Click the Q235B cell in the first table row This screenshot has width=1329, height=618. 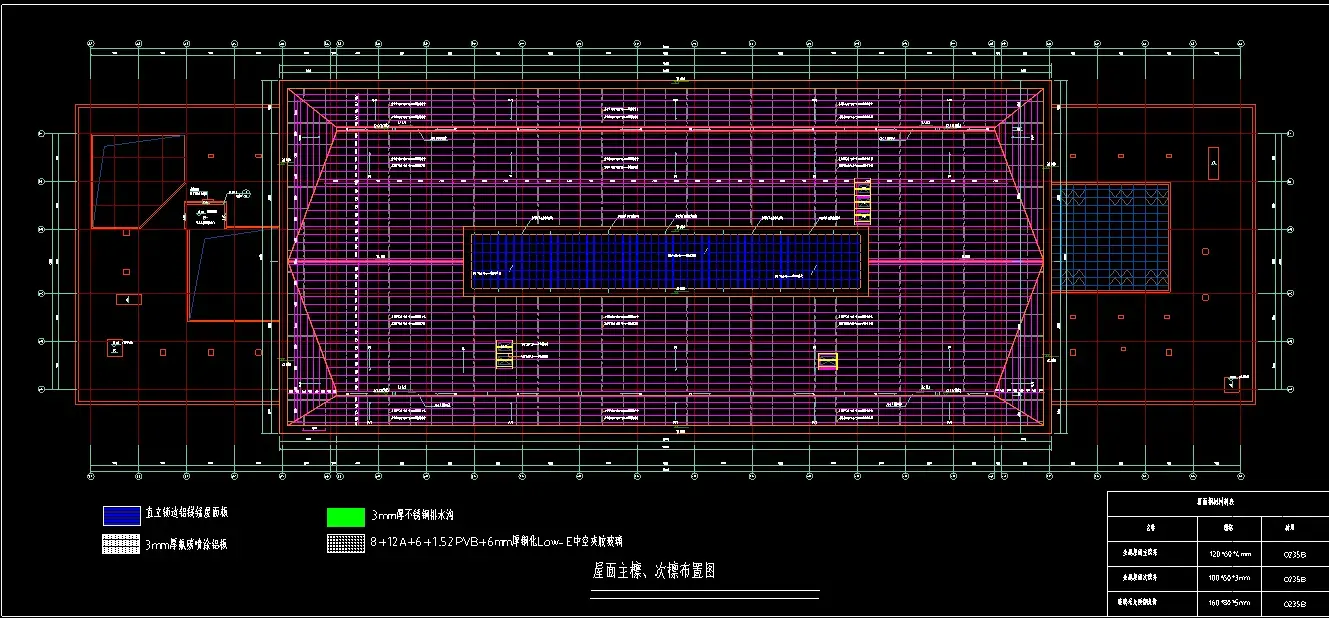1294,553
